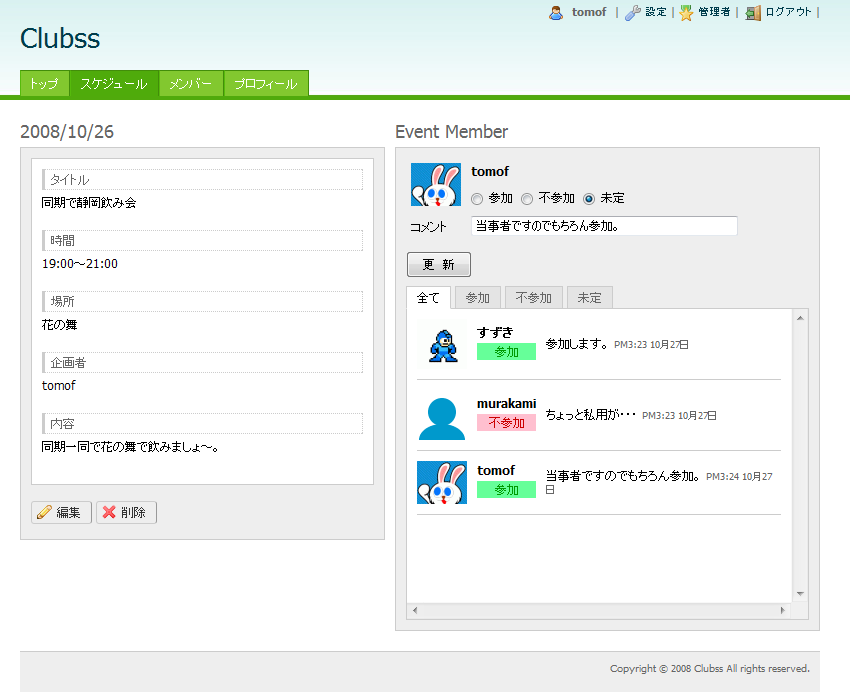
Task: Open the メンバー navigation tab
Action: coord(191,83)
